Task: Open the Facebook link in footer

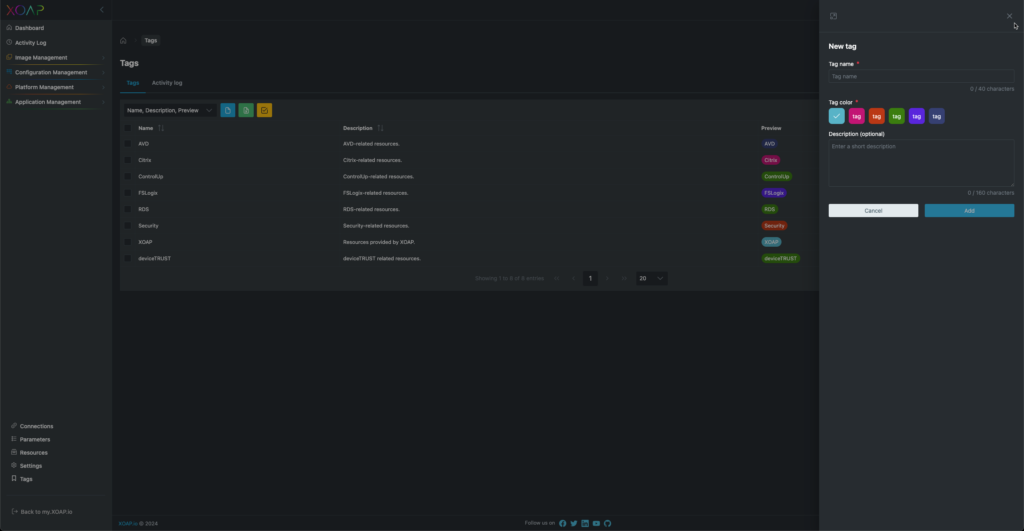Action: (562, 523)
